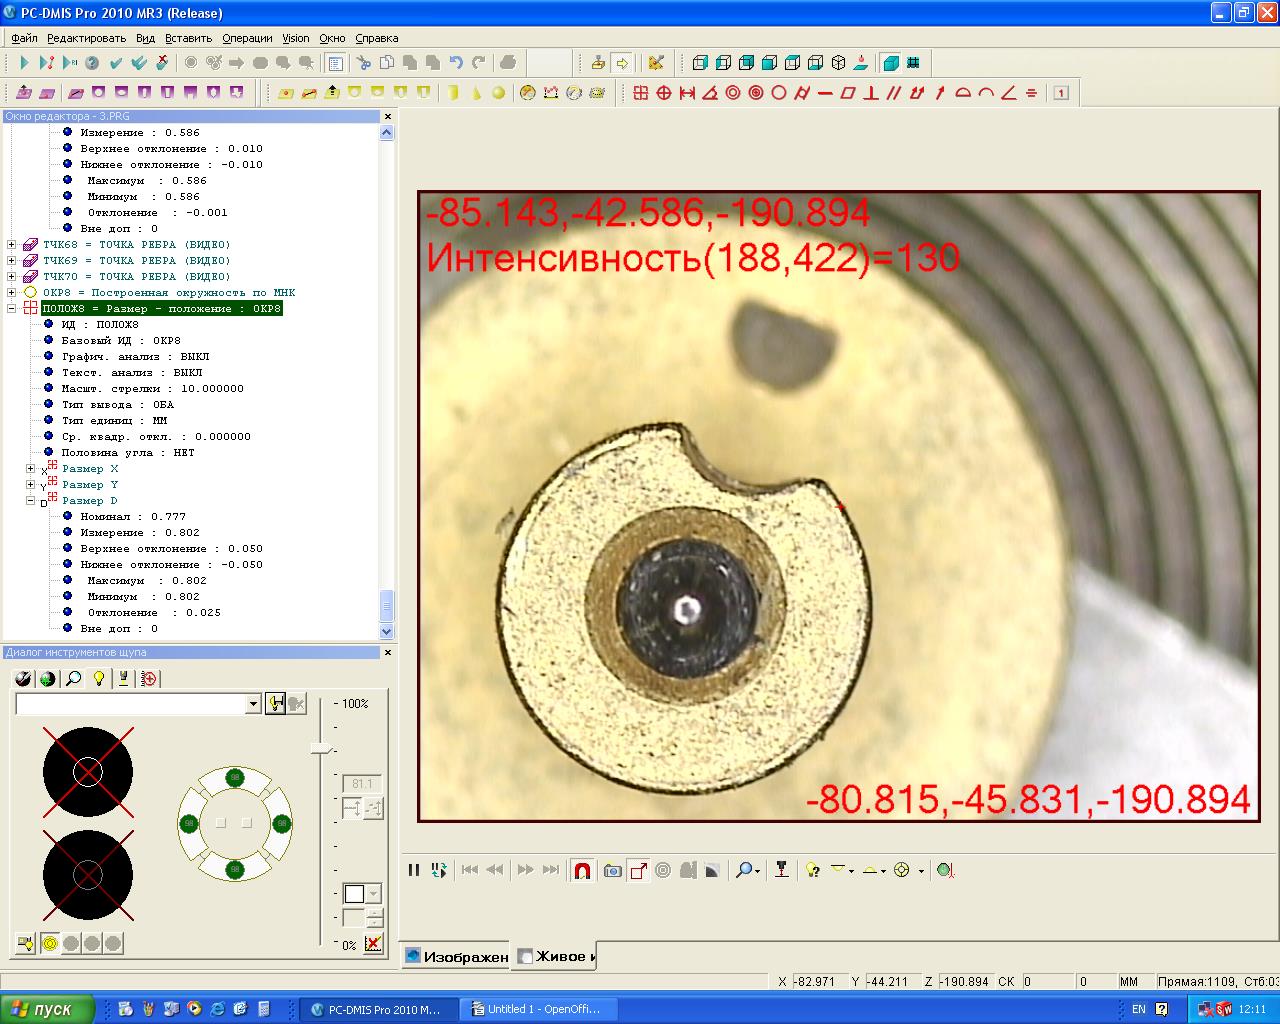Open the Операции menu

[x=247, y=38]
